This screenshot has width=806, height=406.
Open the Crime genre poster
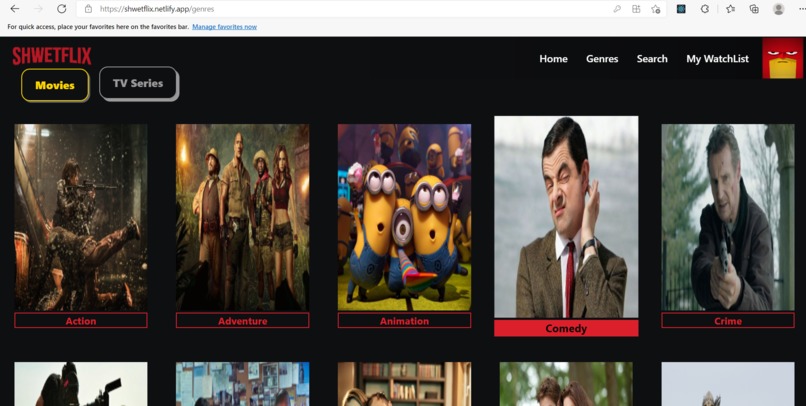(728, 217)
